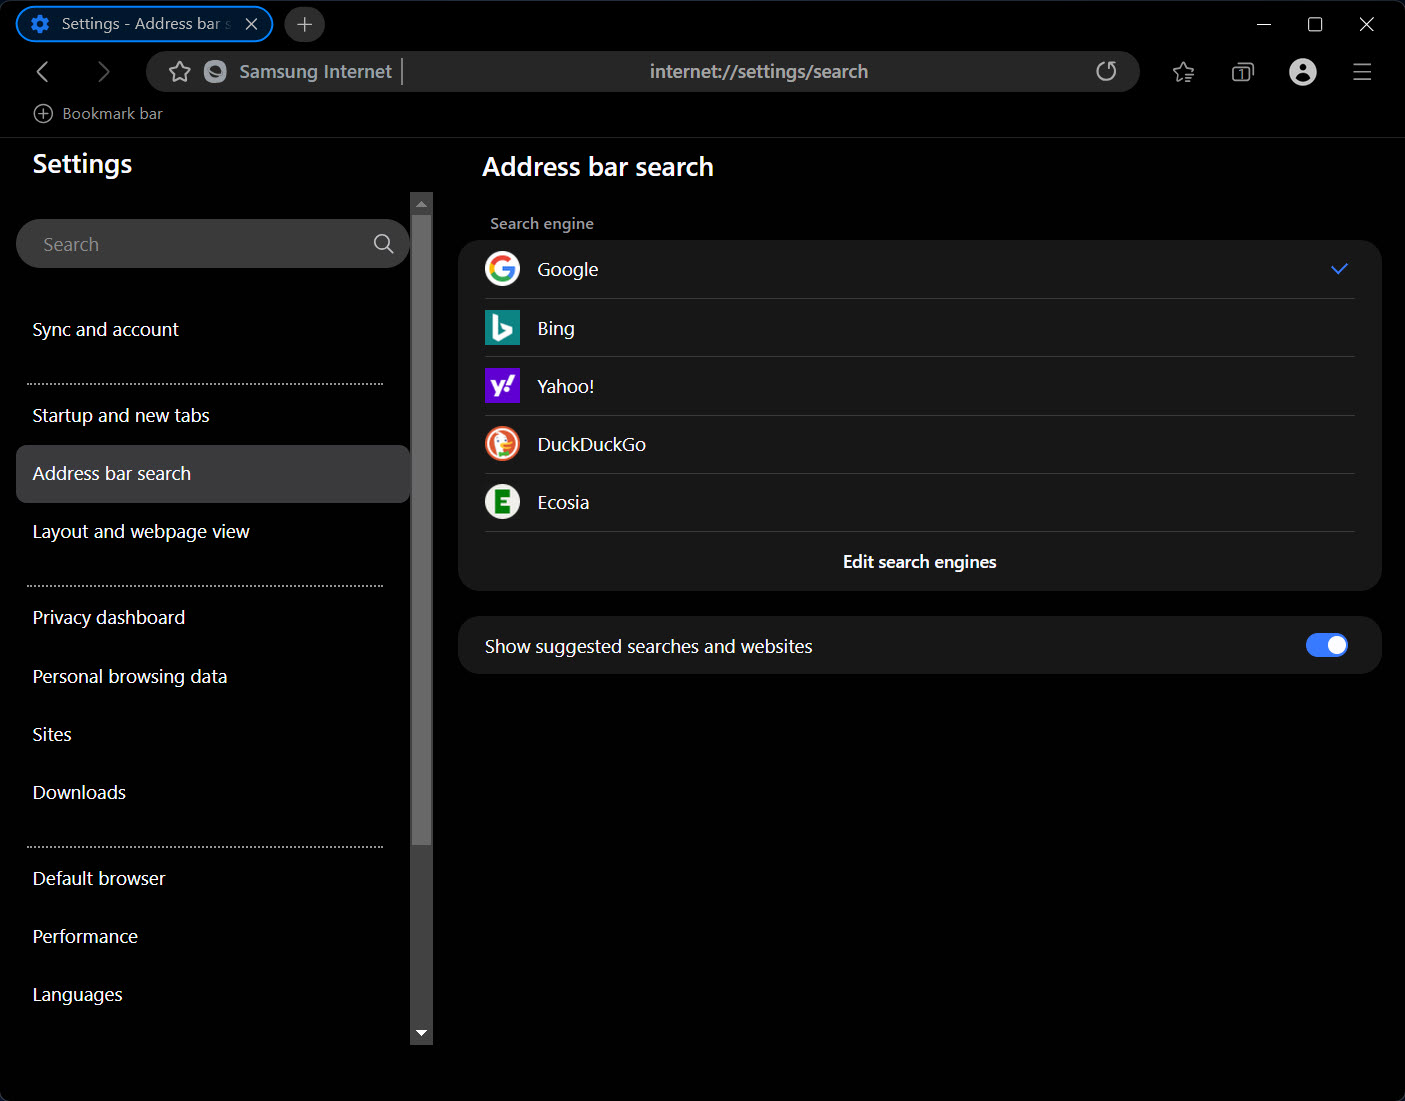Open Privacy dashboard settings section
Image resolution: width=1405 pixels, height=1101 pixels.
tap(109, 618)
